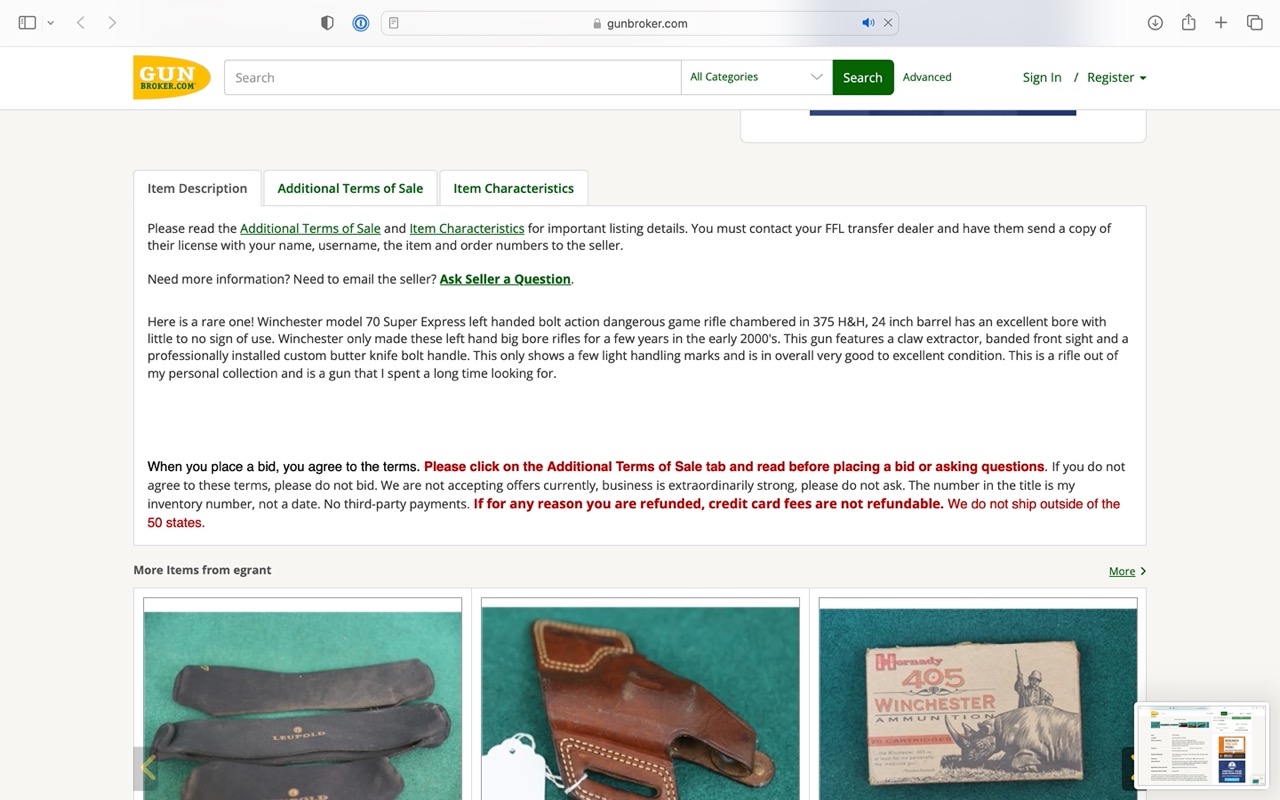Click into the Search input field

(x=452, y=77)
